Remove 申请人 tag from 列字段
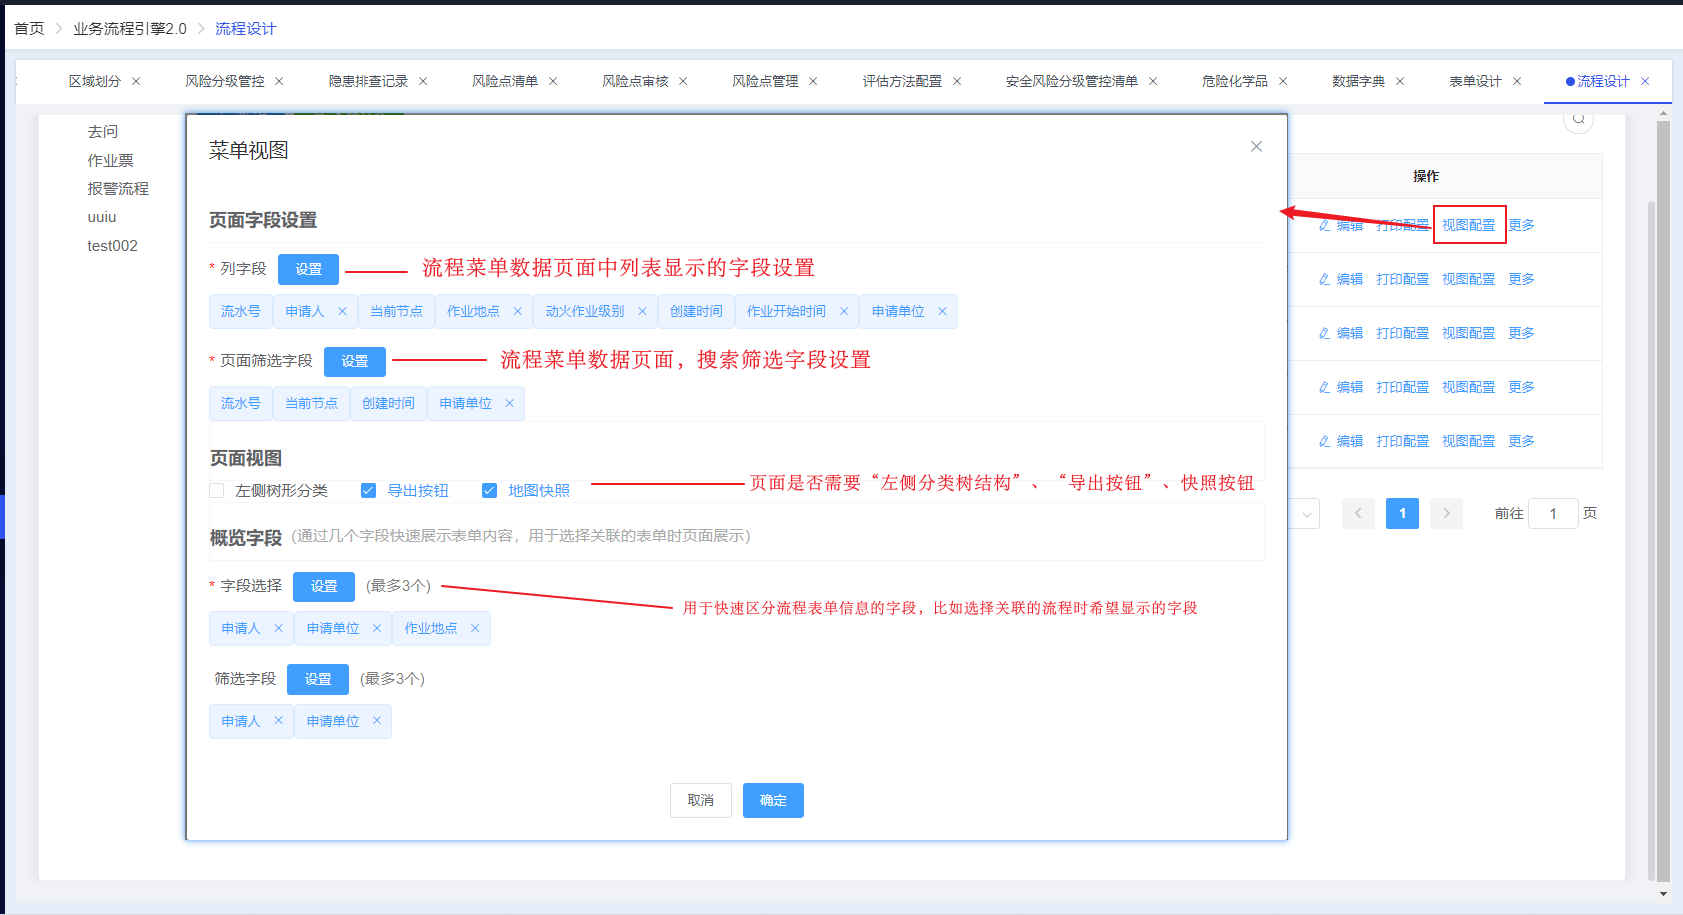 (342, 311)
